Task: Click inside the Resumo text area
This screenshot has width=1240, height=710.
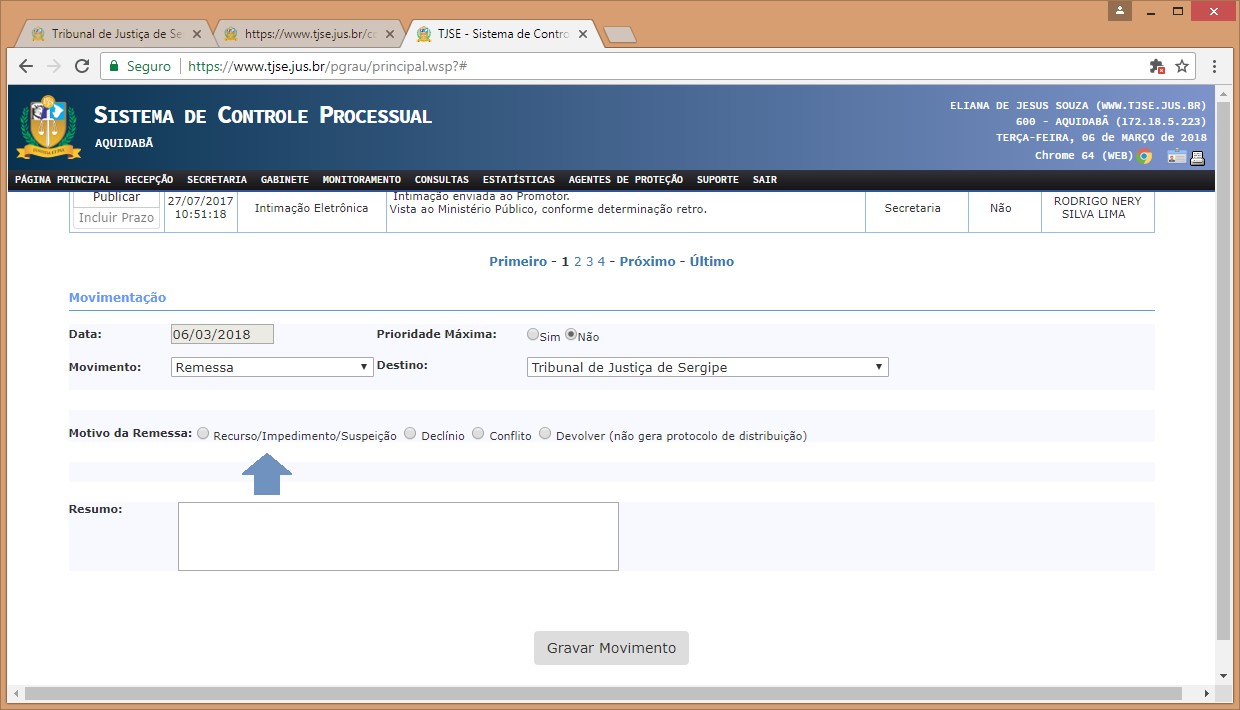Action: [x=398, y=536]
